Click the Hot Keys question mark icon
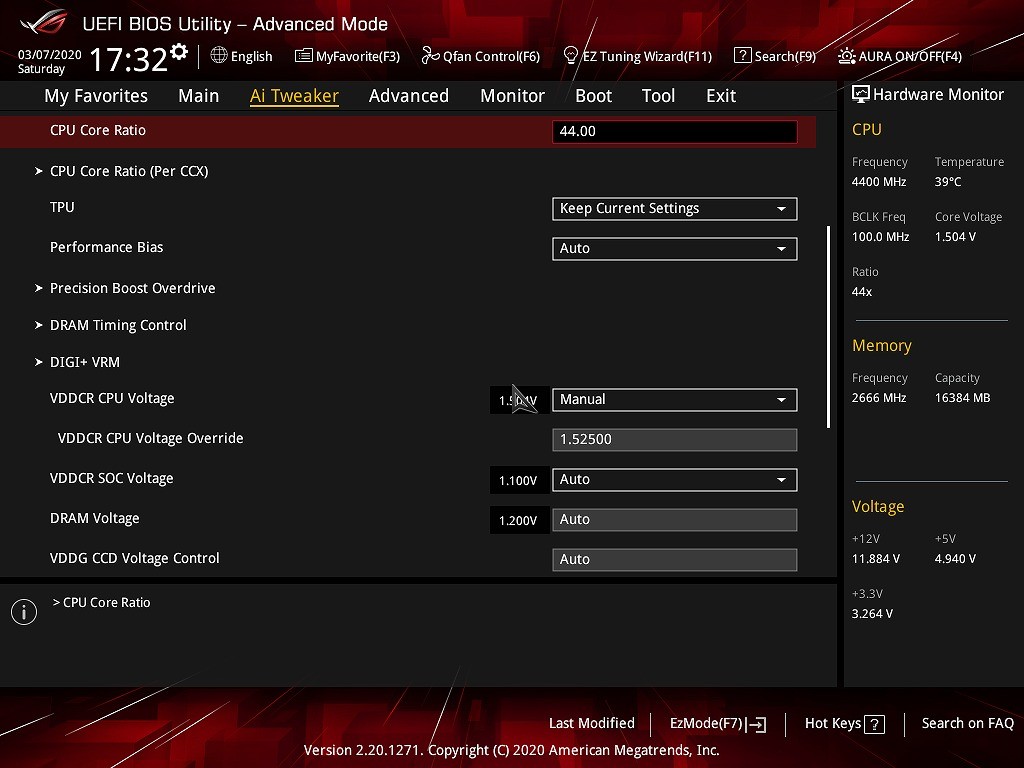 (874, 724)
